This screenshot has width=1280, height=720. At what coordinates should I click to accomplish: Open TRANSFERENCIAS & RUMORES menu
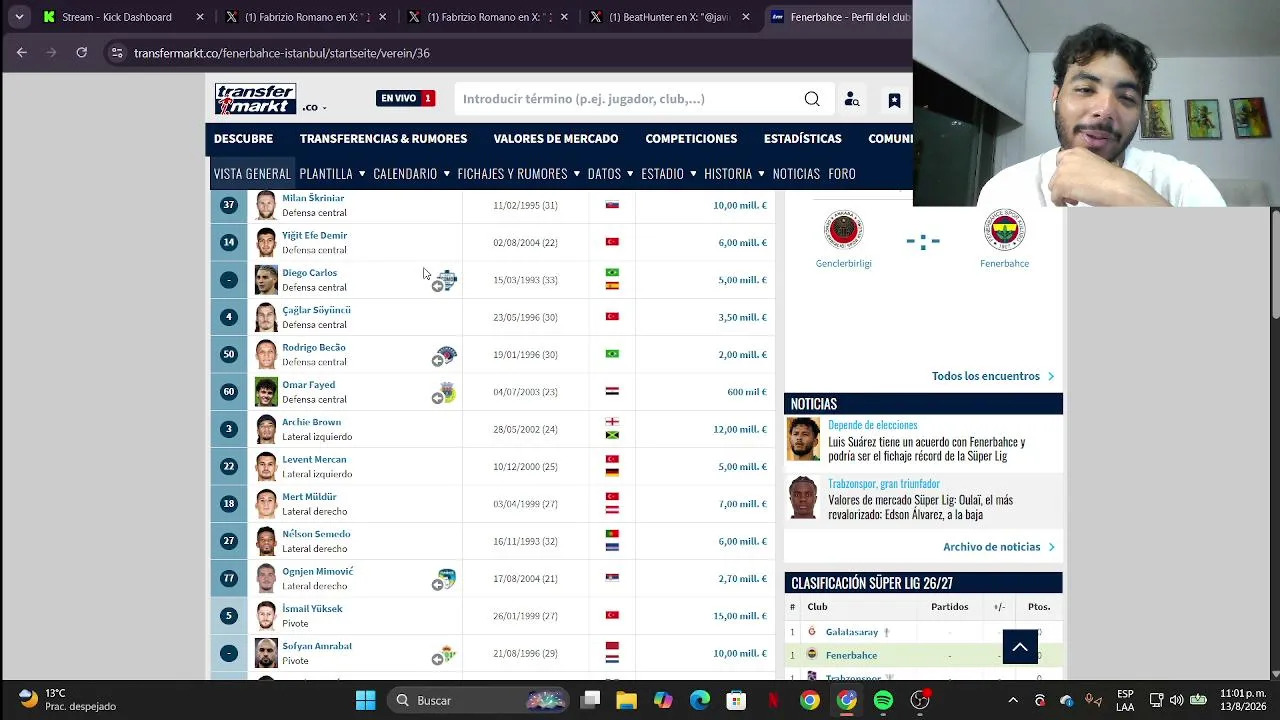tap(383, 139)
